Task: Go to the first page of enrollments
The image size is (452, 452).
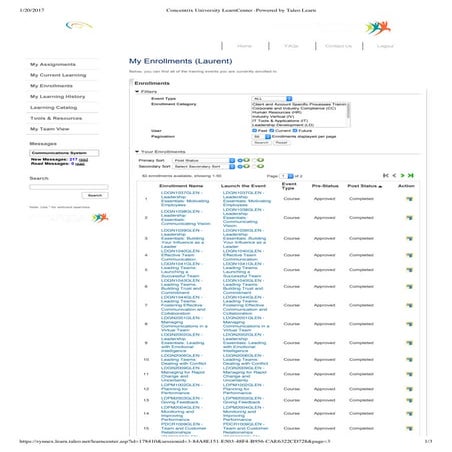Action: click(386, 175)
